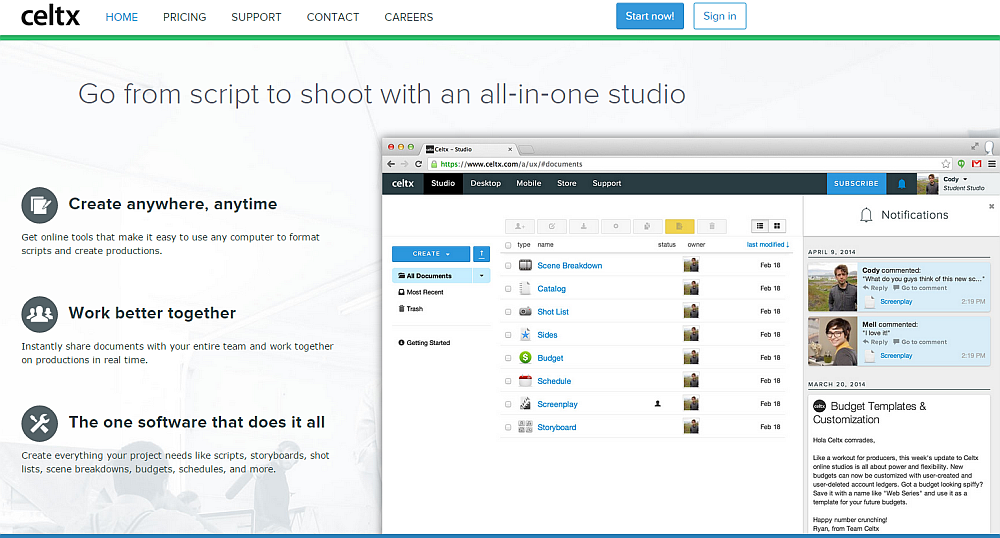Viewport: 1000px width, 538px height.
Task: Check the Scene Breakdown row checkbox
Action: coord(508,266)
